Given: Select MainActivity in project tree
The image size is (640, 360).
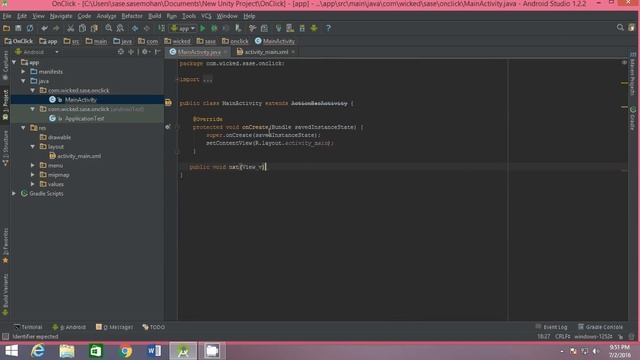Looking at the screenshot, I should pyautogui.click(x=80, y=100).
